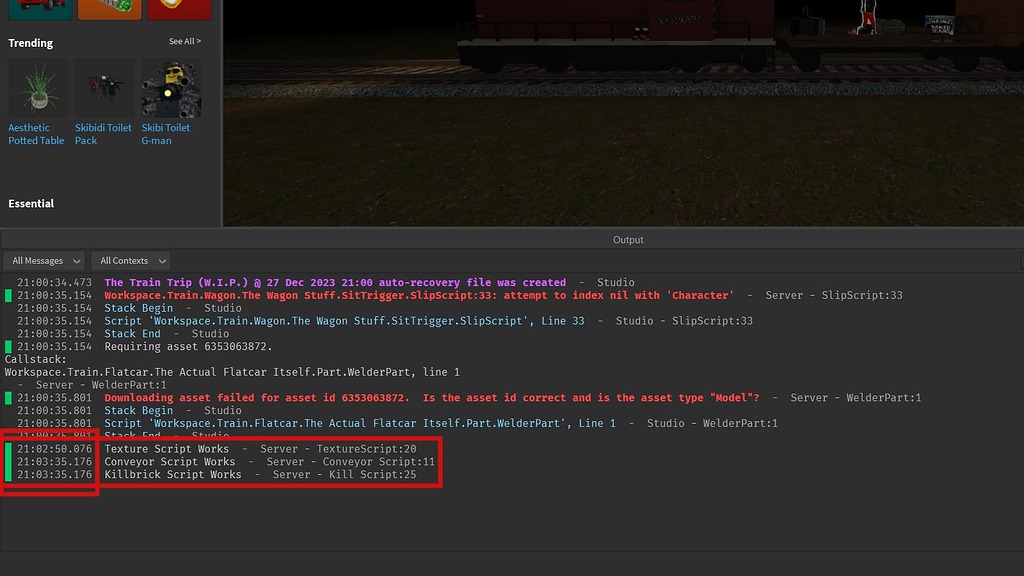
Task: Switch to the Output tab
Action: coord(628,239)
